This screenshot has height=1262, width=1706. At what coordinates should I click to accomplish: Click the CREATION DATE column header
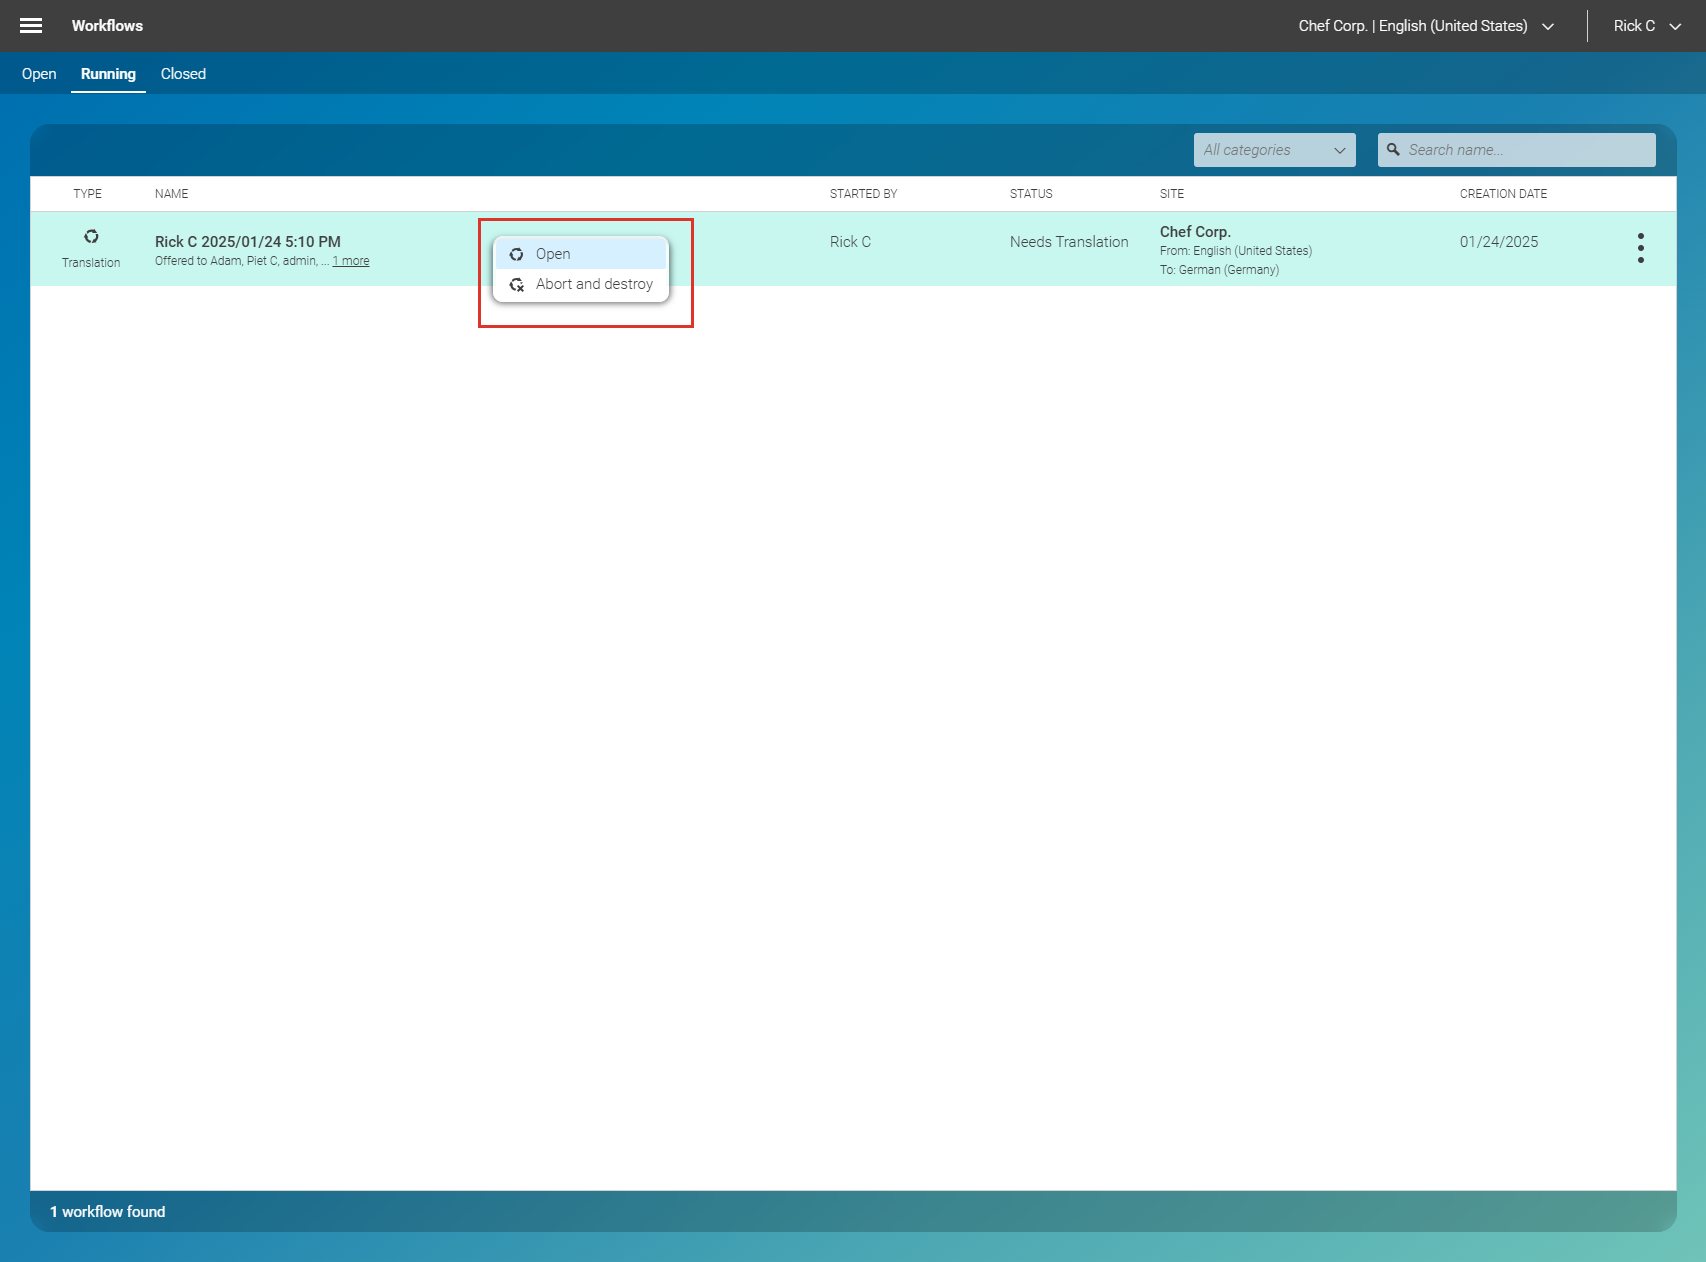point(1502,193)
